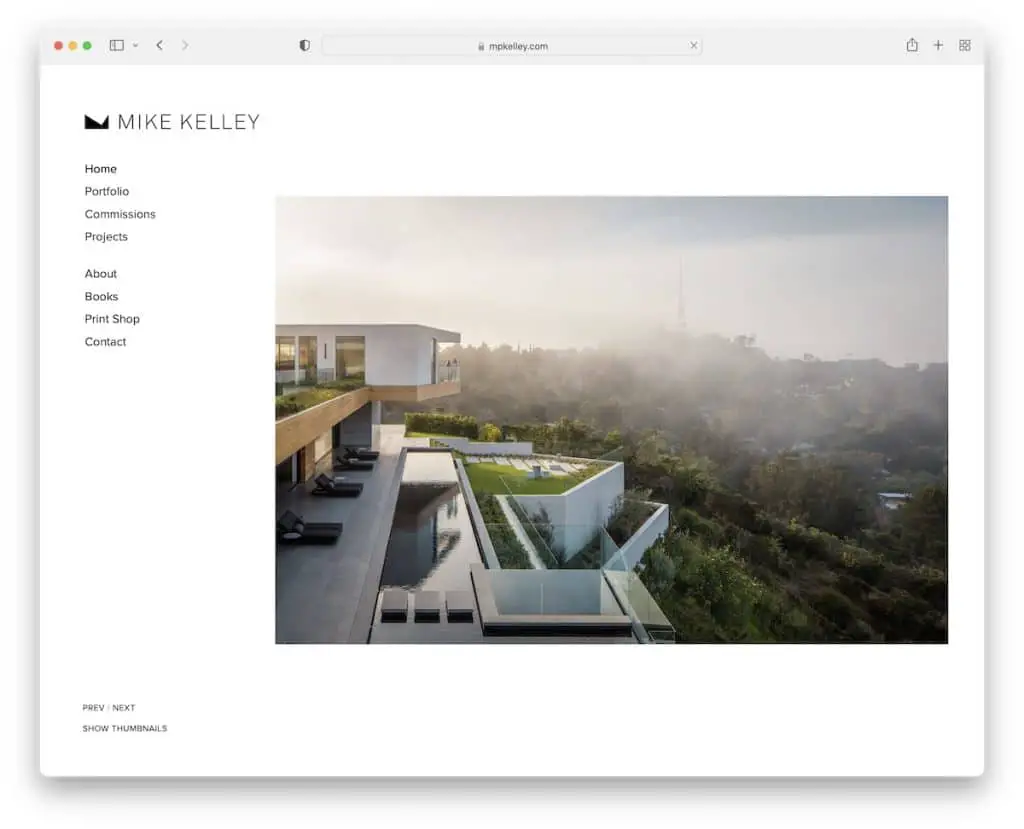
Task: Click the Safari sidebar toggle icon
Action: pyautogui.click(x=116, y=45)
